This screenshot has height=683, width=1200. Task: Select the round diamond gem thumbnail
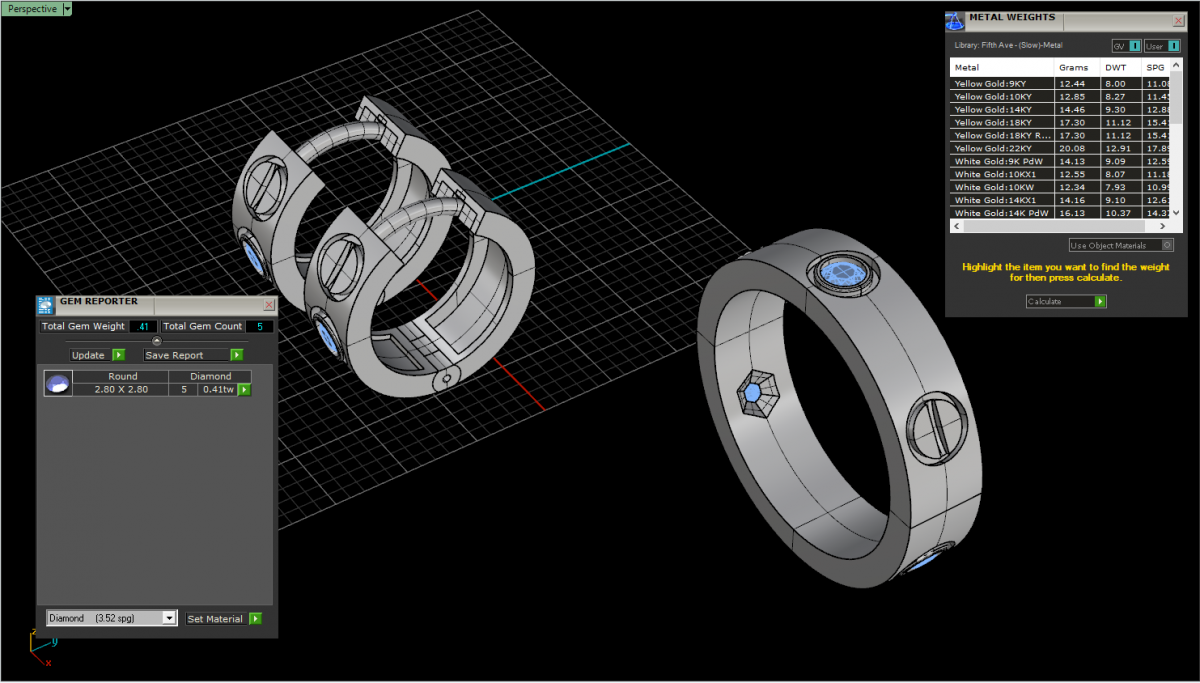click(x=58, y=384)
